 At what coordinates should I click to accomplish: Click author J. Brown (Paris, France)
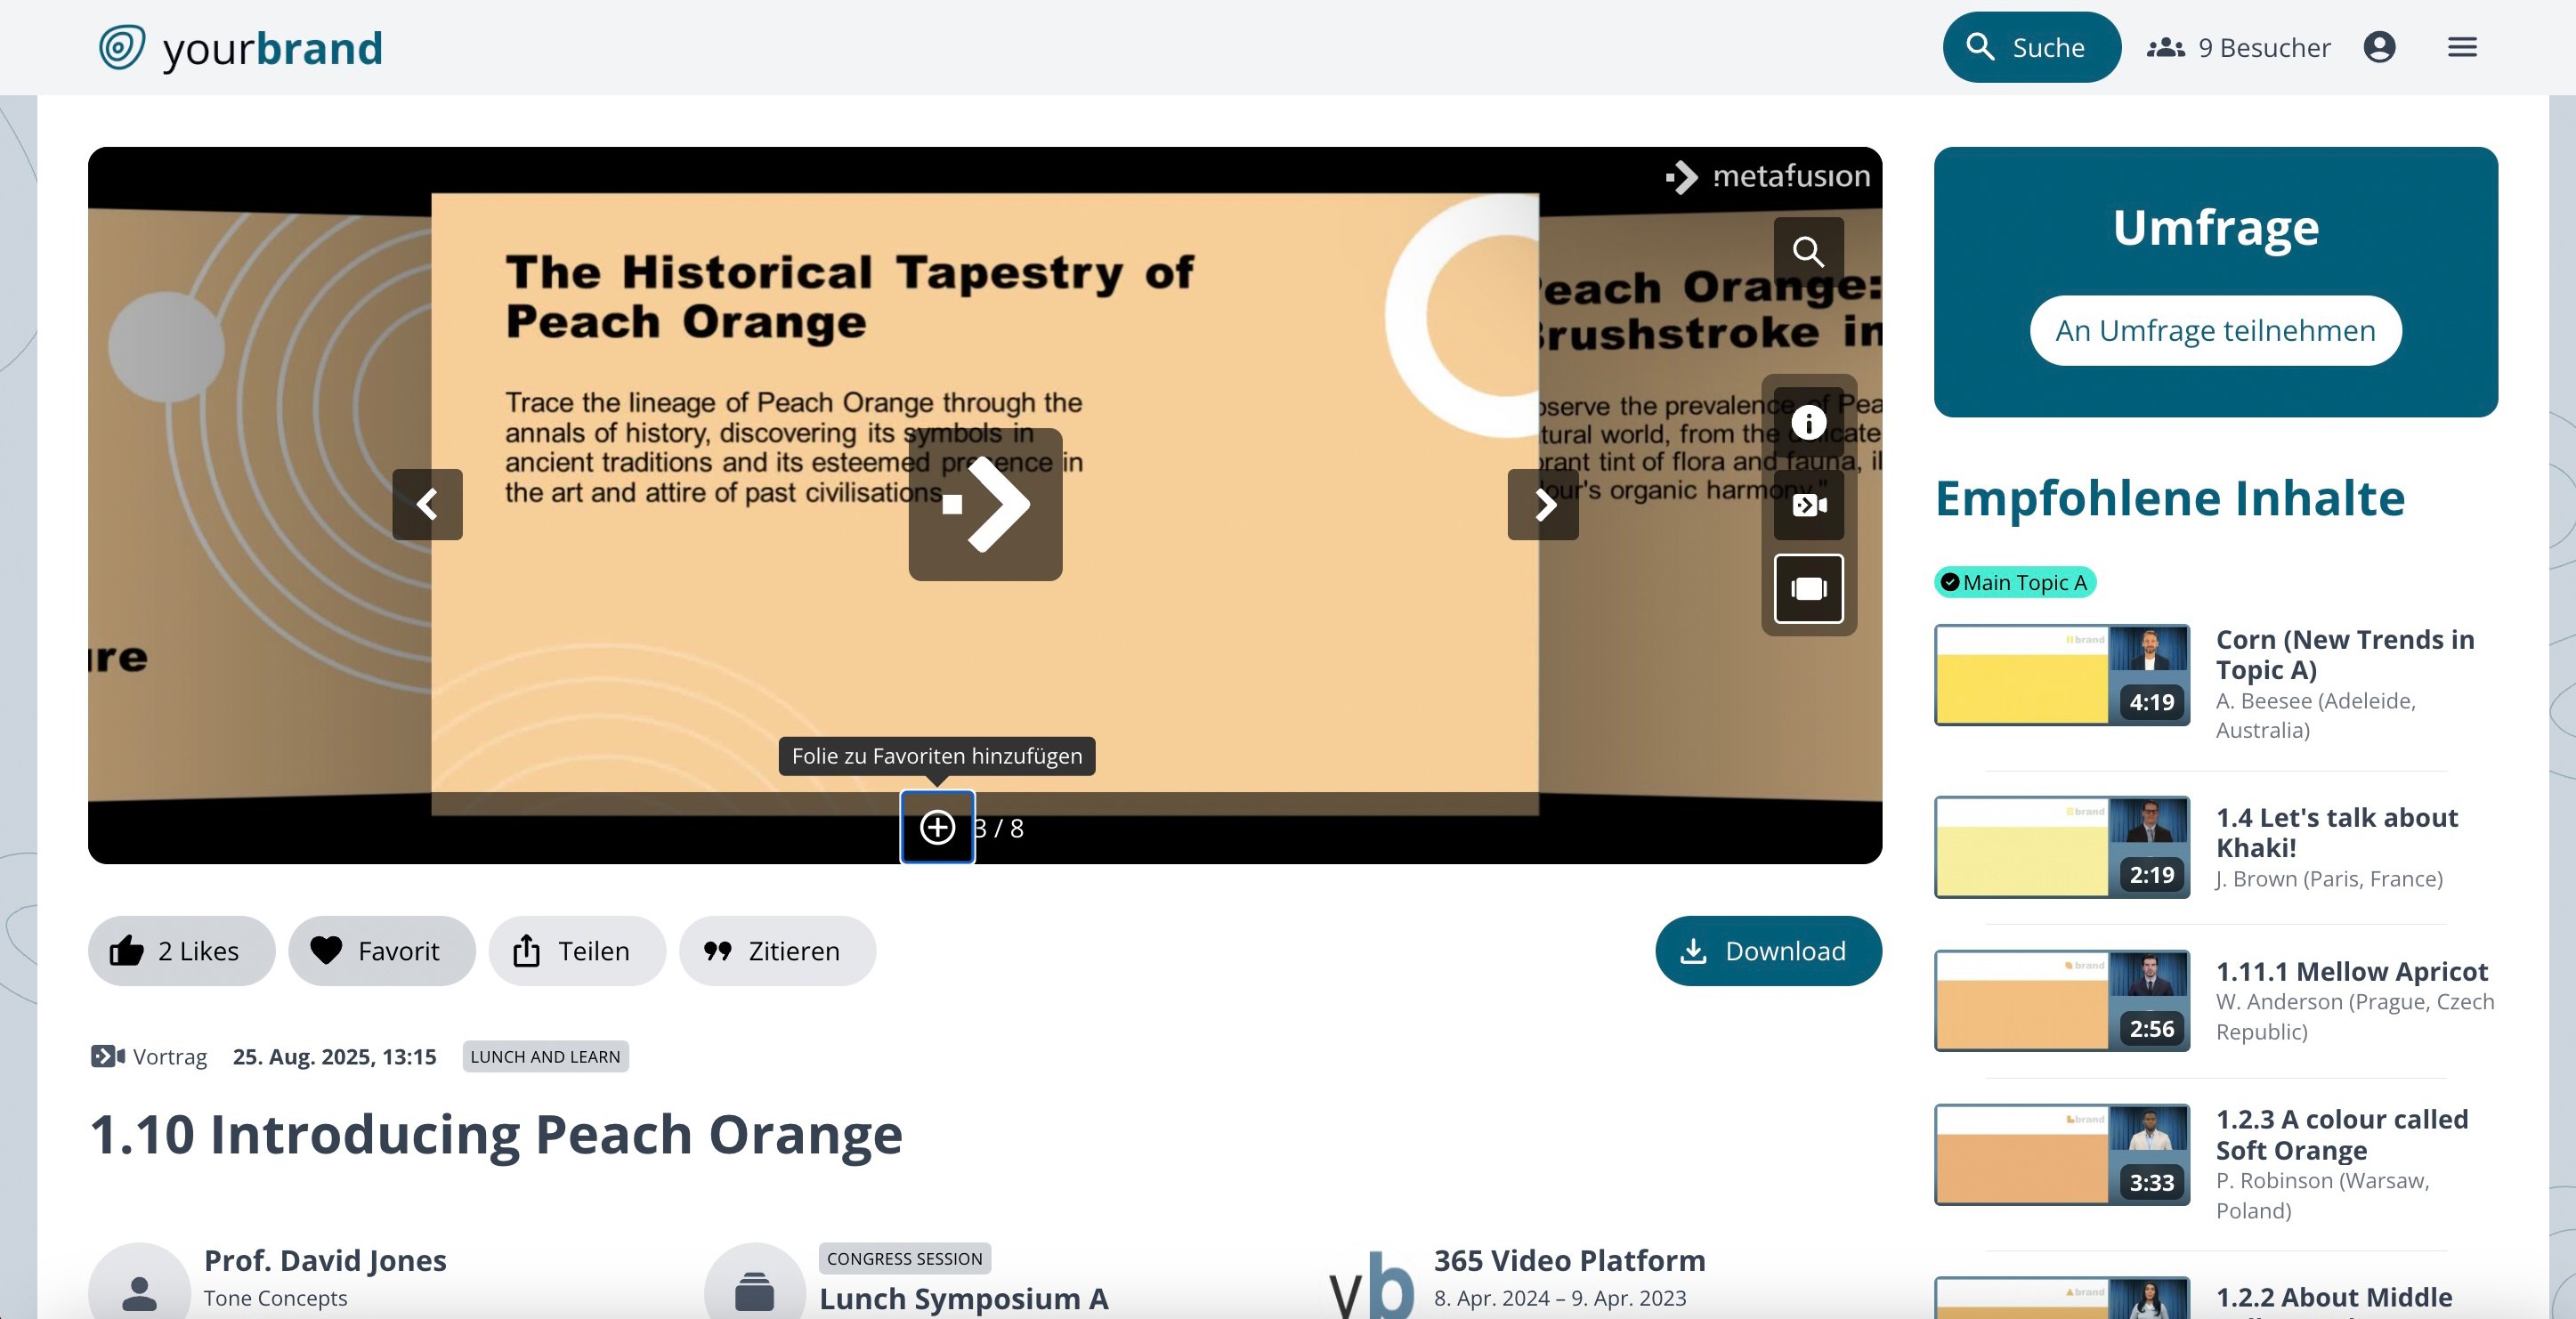[2329, 878]
